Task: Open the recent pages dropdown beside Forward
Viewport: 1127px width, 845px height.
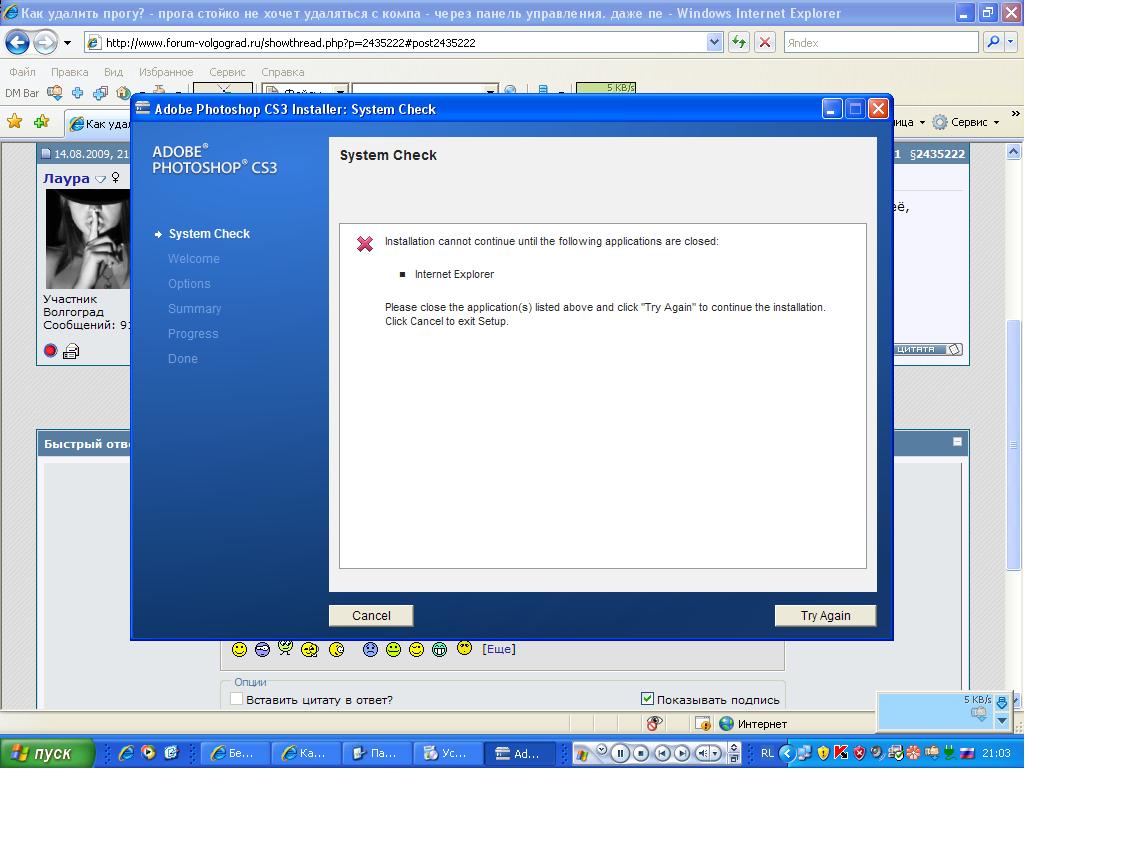Action: [68, 43]
